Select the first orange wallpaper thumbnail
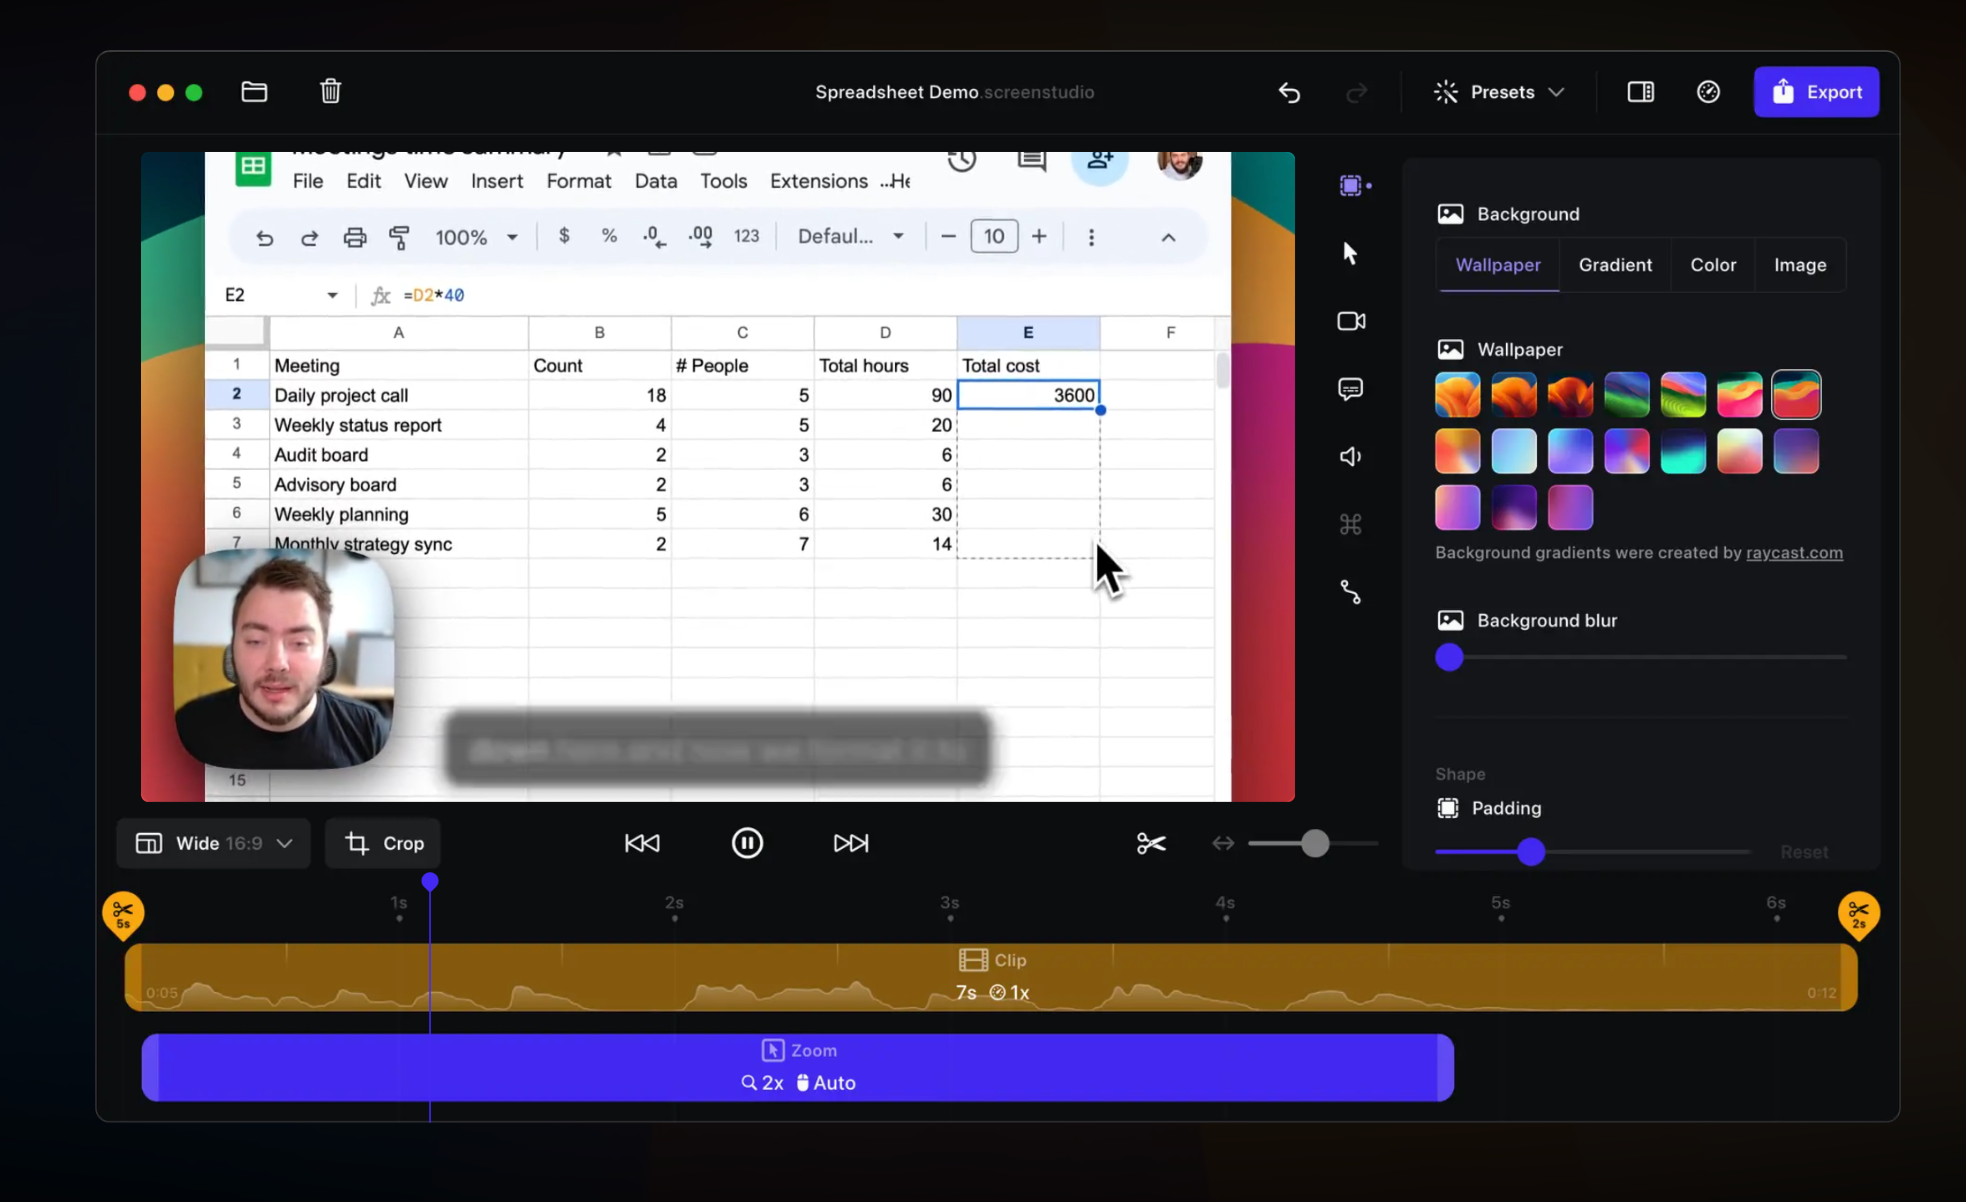 (1457, 394)
